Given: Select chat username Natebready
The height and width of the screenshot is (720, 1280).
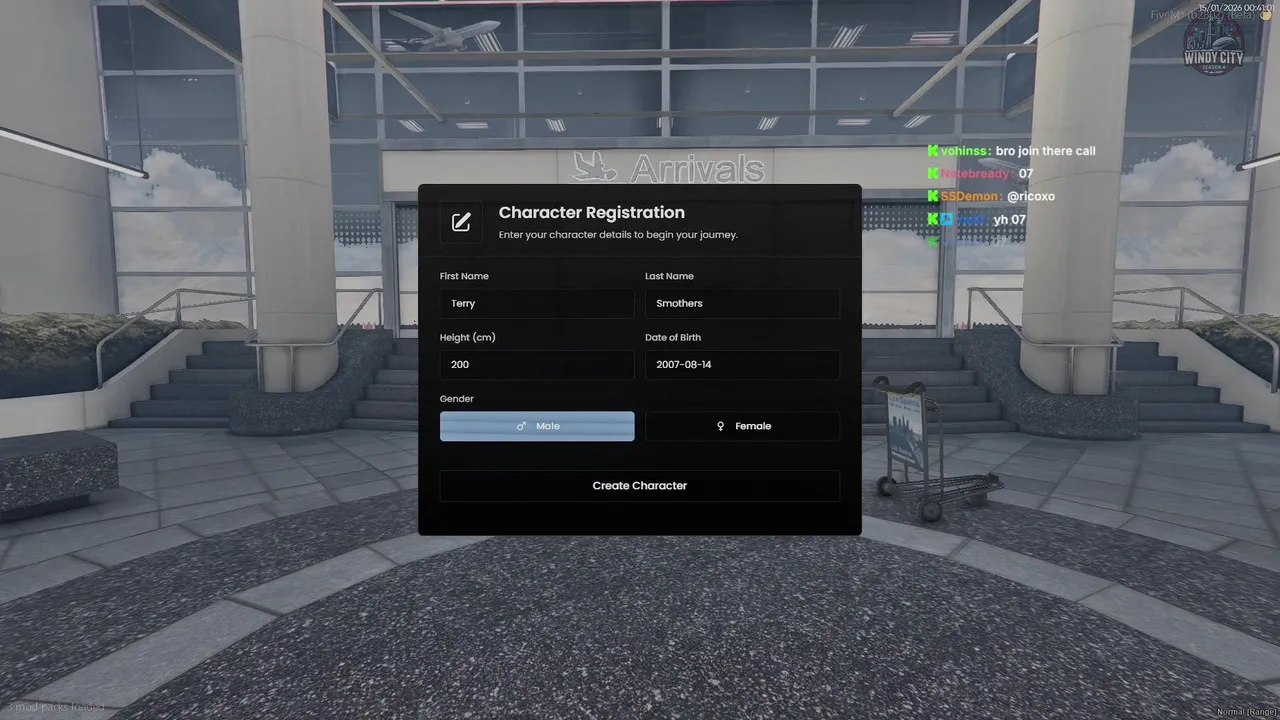Looking at the screenshot, I should 977,174.
